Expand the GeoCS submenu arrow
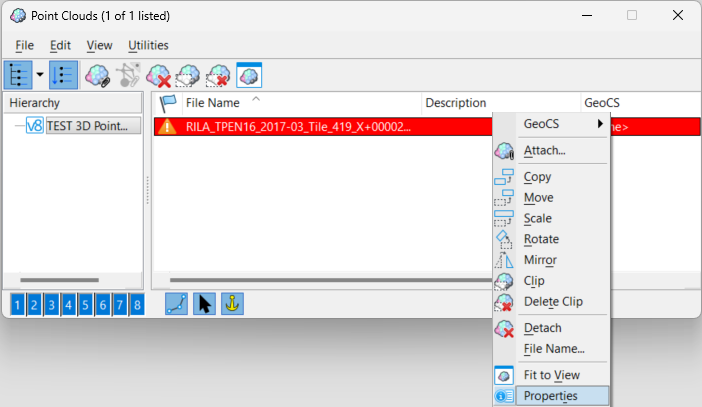This screenshot has height=407, width=702. 600,124
